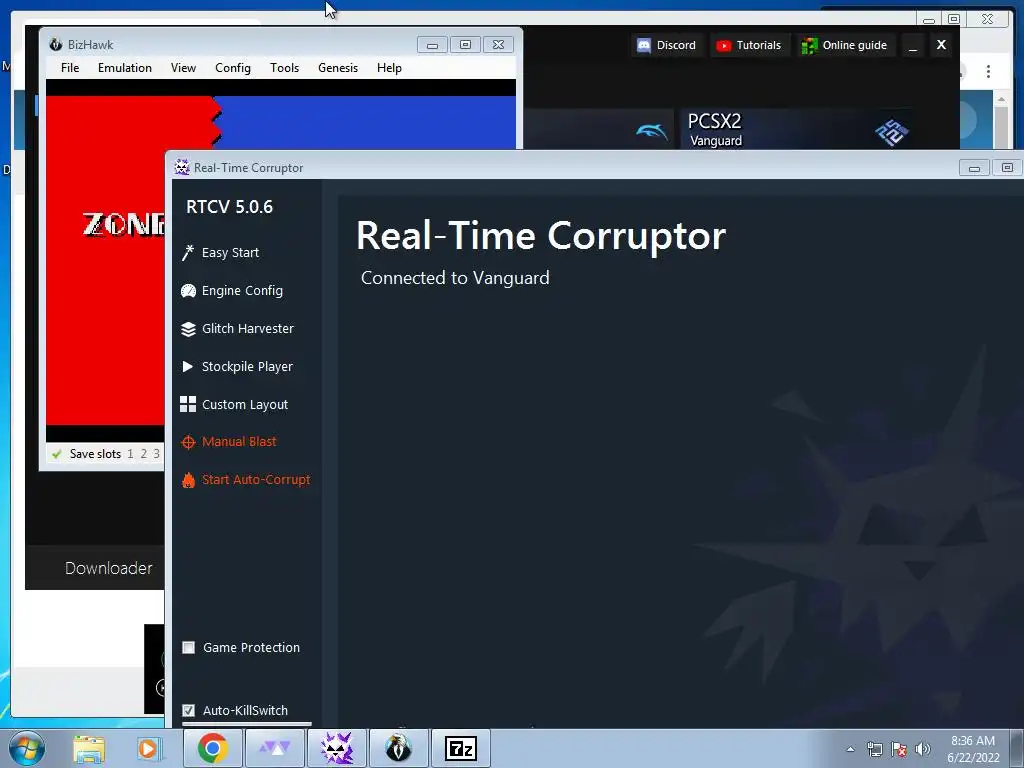Open Windows Media Player from taskbar
This screenshot has width=1024, height=768.
point(148,748)
